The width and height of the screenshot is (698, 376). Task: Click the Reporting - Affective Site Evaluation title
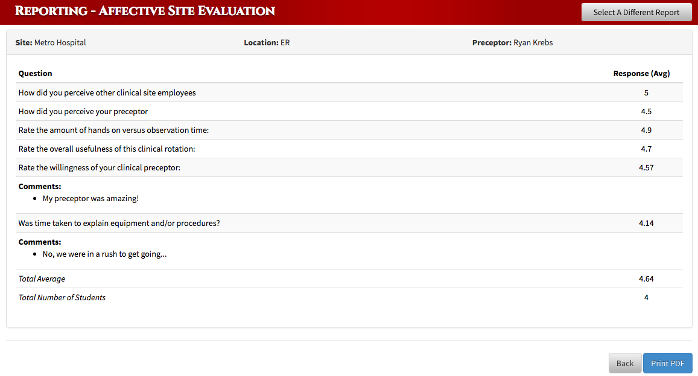coord(145,11)
